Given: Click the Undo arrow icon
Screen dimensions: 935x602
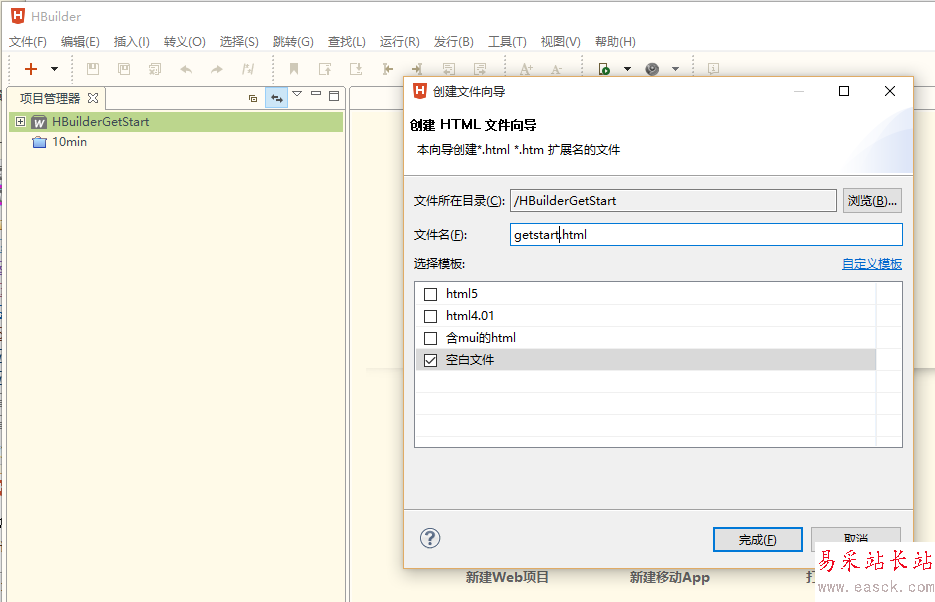Looking at the screenshot, I should (186, 70).
